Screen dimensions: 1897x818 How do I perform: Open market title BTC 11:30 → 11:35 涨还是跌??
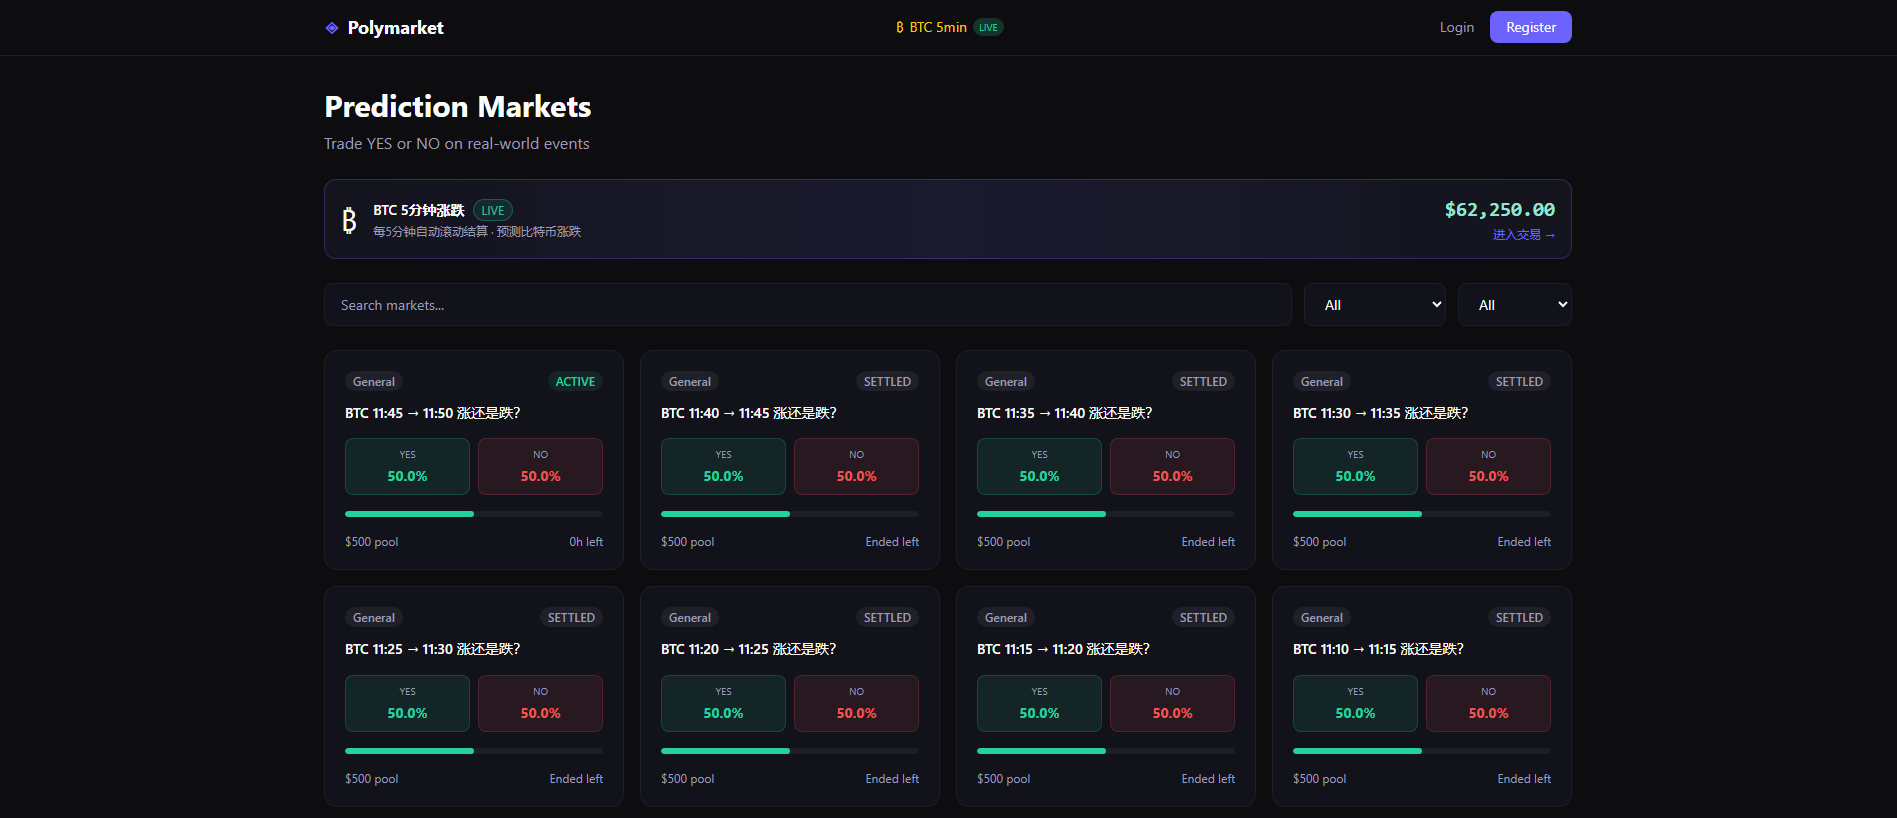[x=1380, y=413]
